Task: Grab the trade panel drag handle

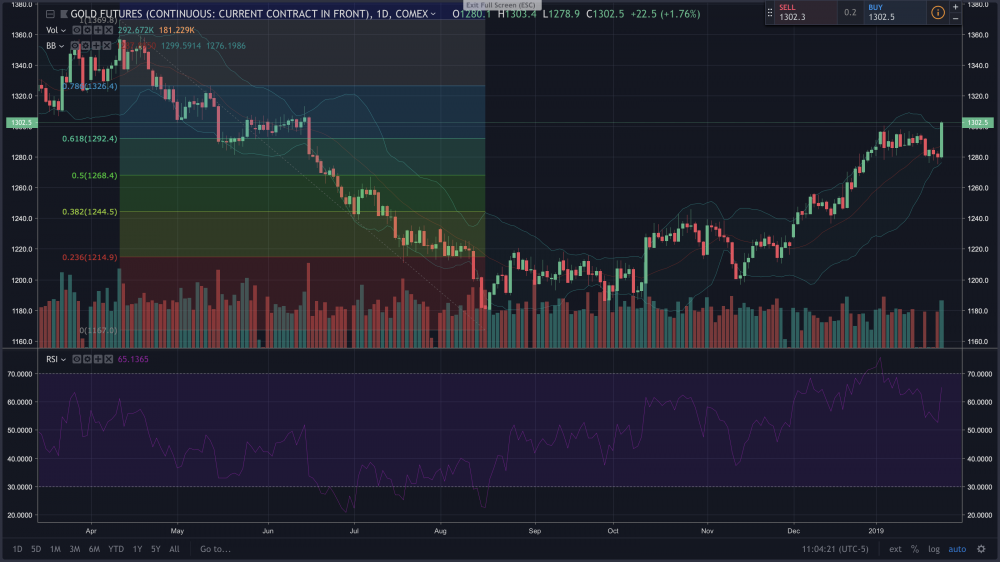Action: pos(770,13)
